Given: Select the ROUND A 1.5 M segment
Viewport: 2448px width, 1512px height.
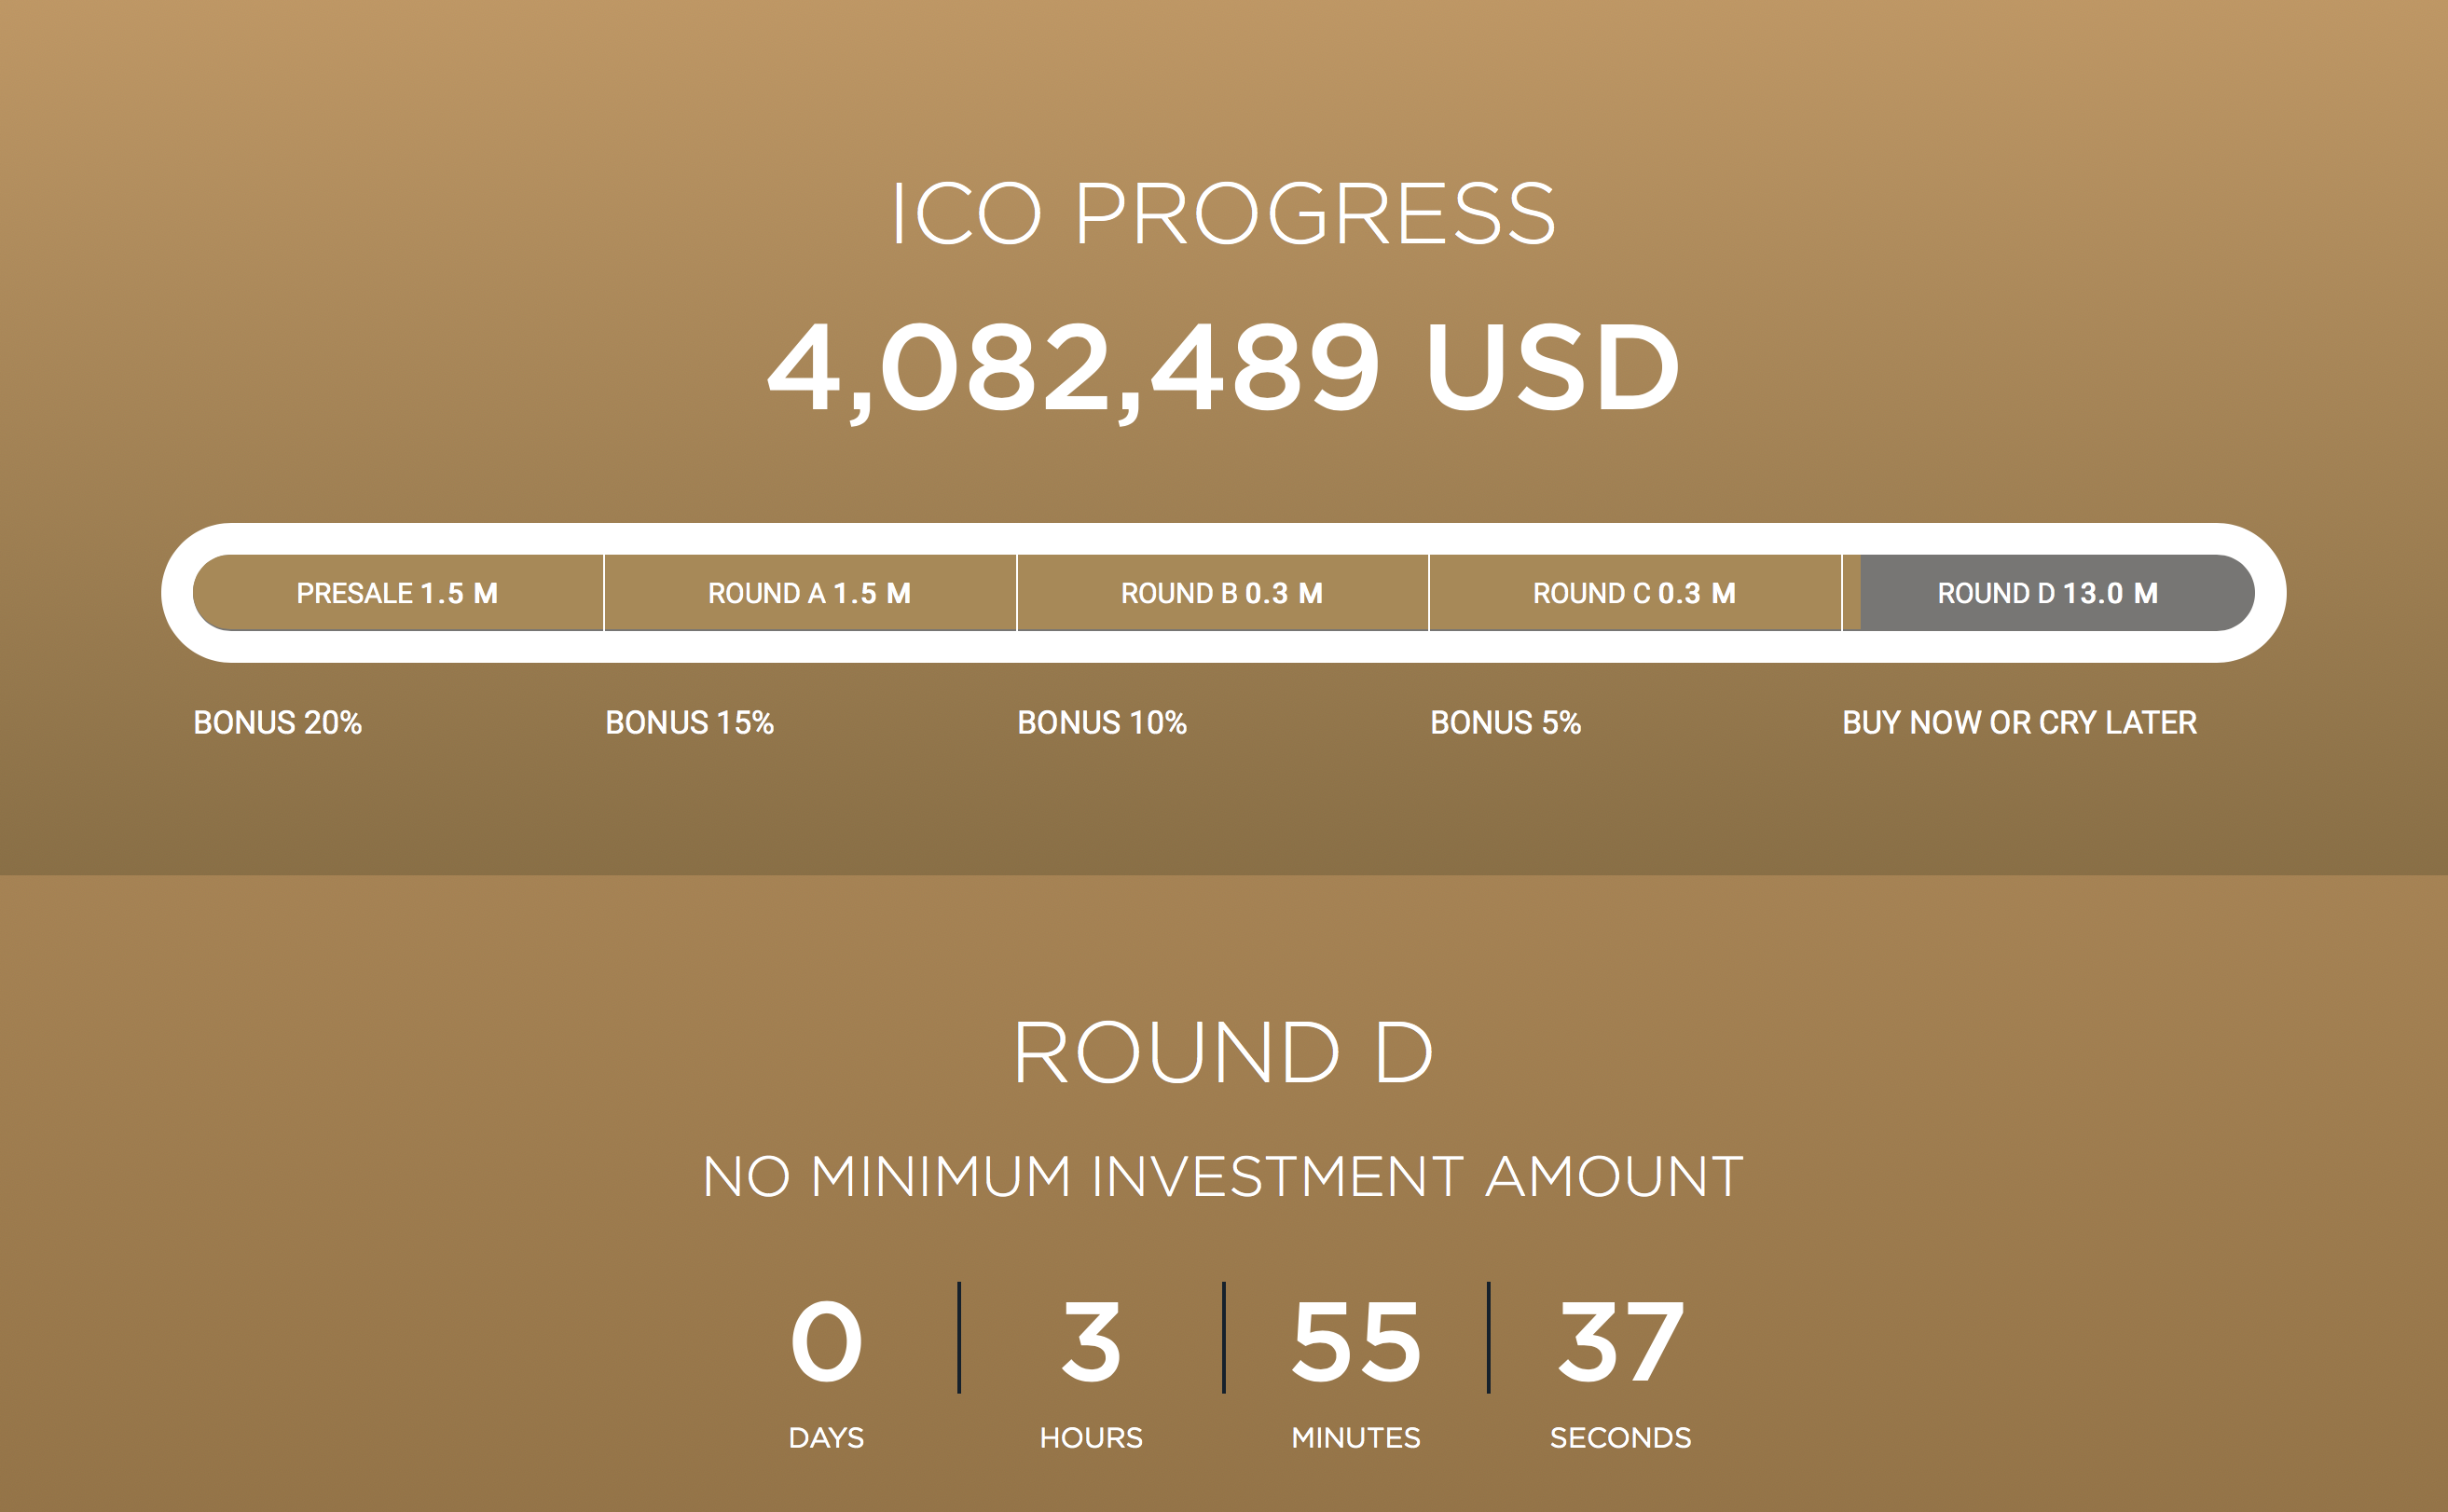Looking at the screenshot, I should click(x=810, y=593).
